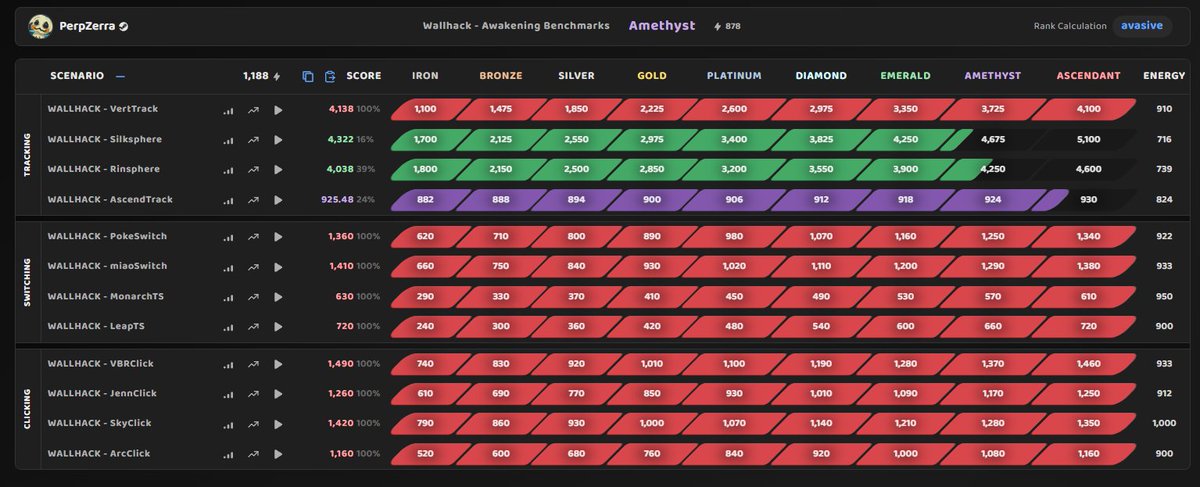Open leaderboard bars icon for JennClick
1200x487 pixels.
[228, 394]
